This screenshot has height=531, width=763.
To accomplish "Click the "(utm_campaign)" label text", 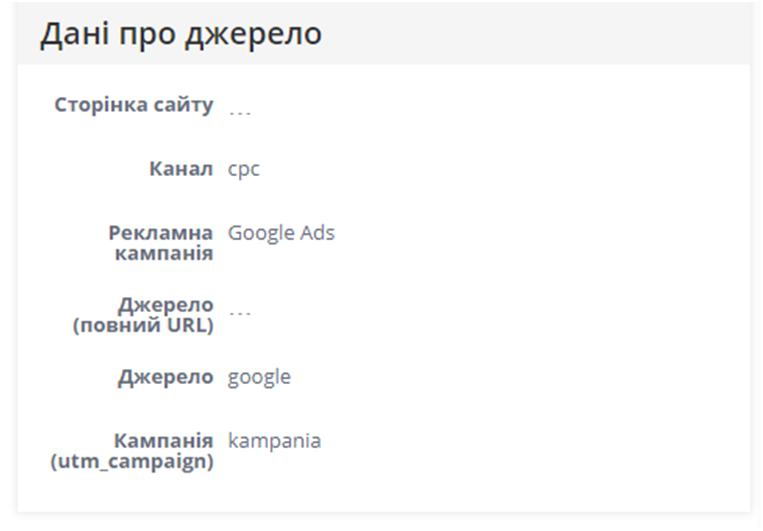I will tap(132, 461).
